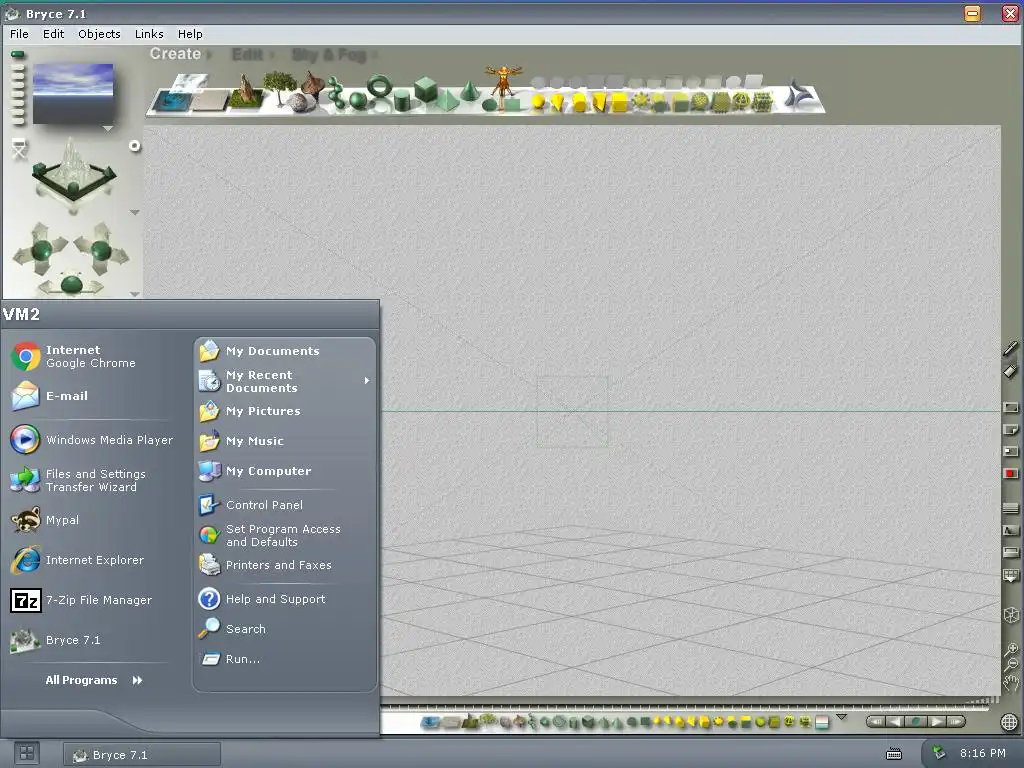
Task: Select the hand pan tool
Action: [1011, 683]
